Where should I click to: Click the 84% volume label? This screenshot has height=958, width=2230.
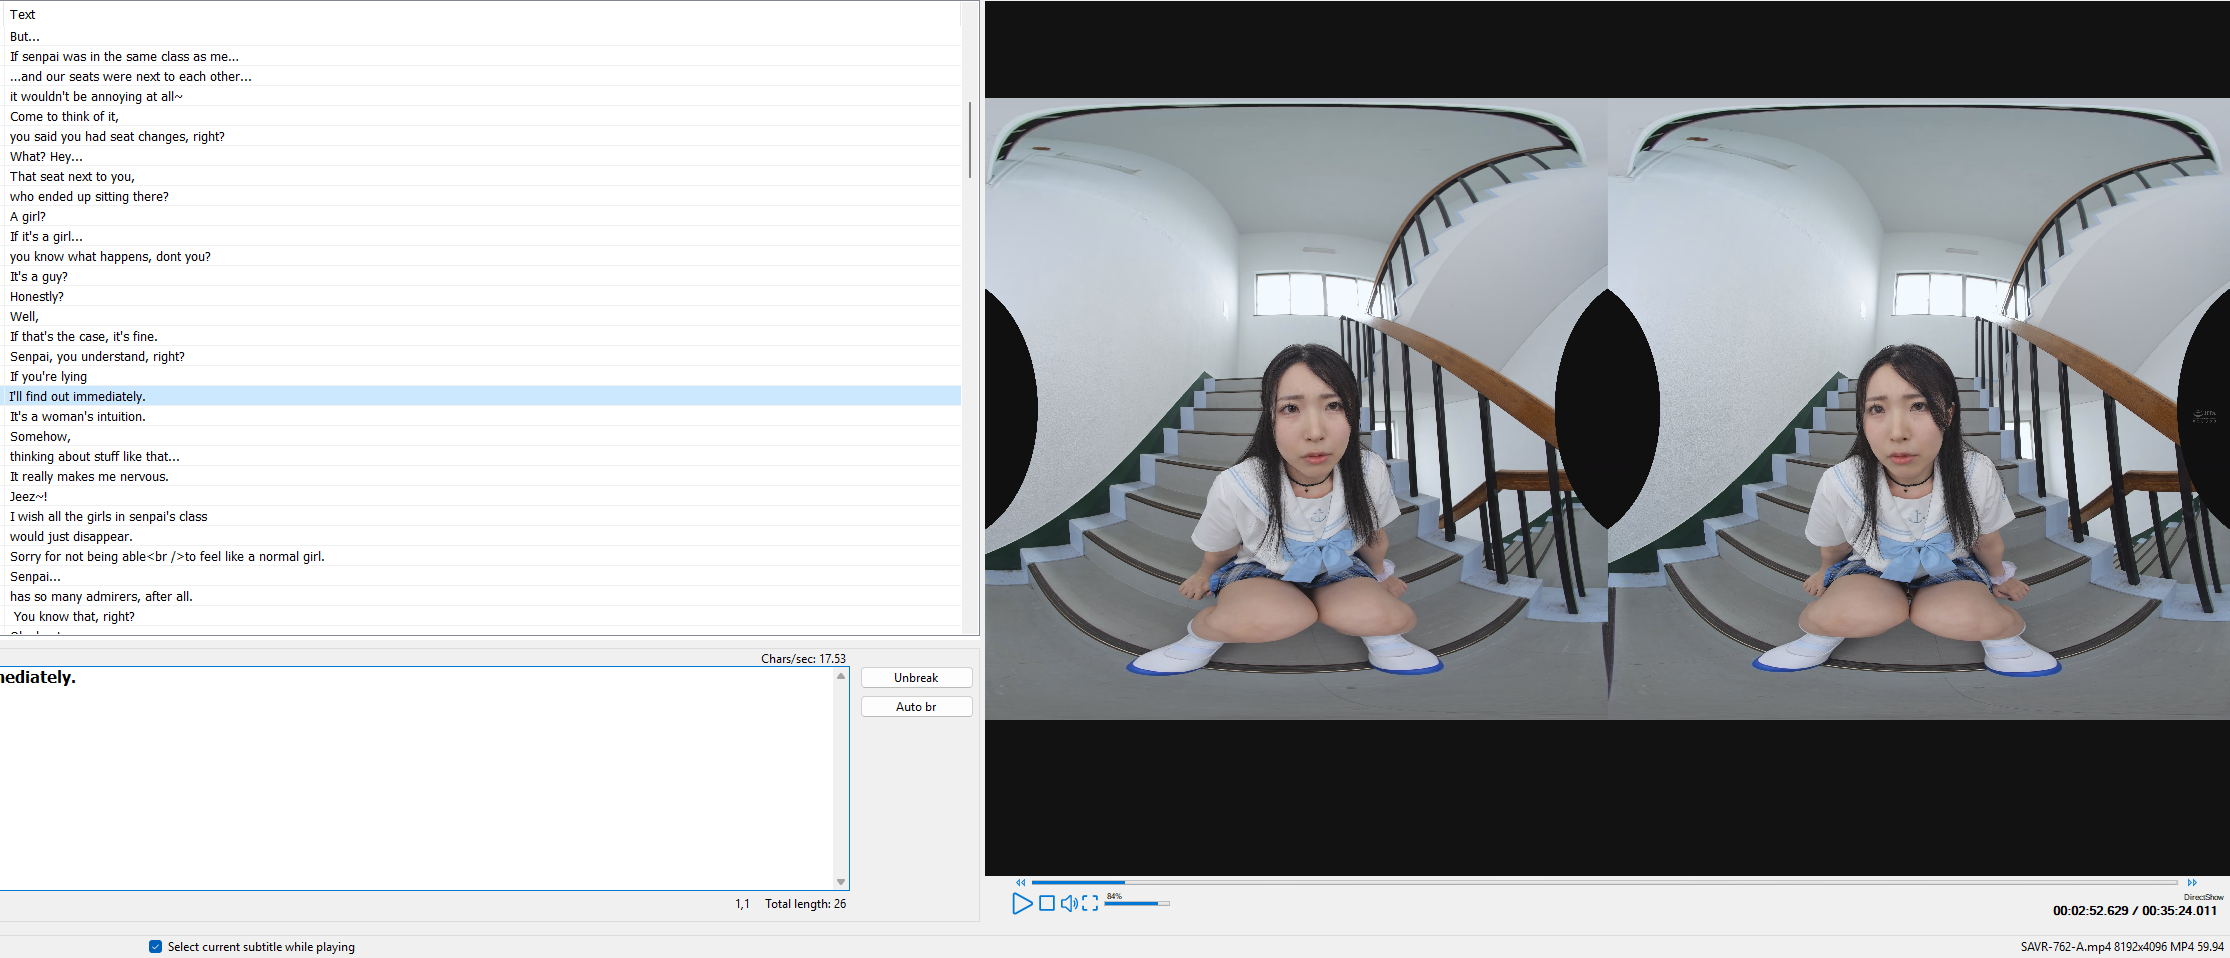1114,896
